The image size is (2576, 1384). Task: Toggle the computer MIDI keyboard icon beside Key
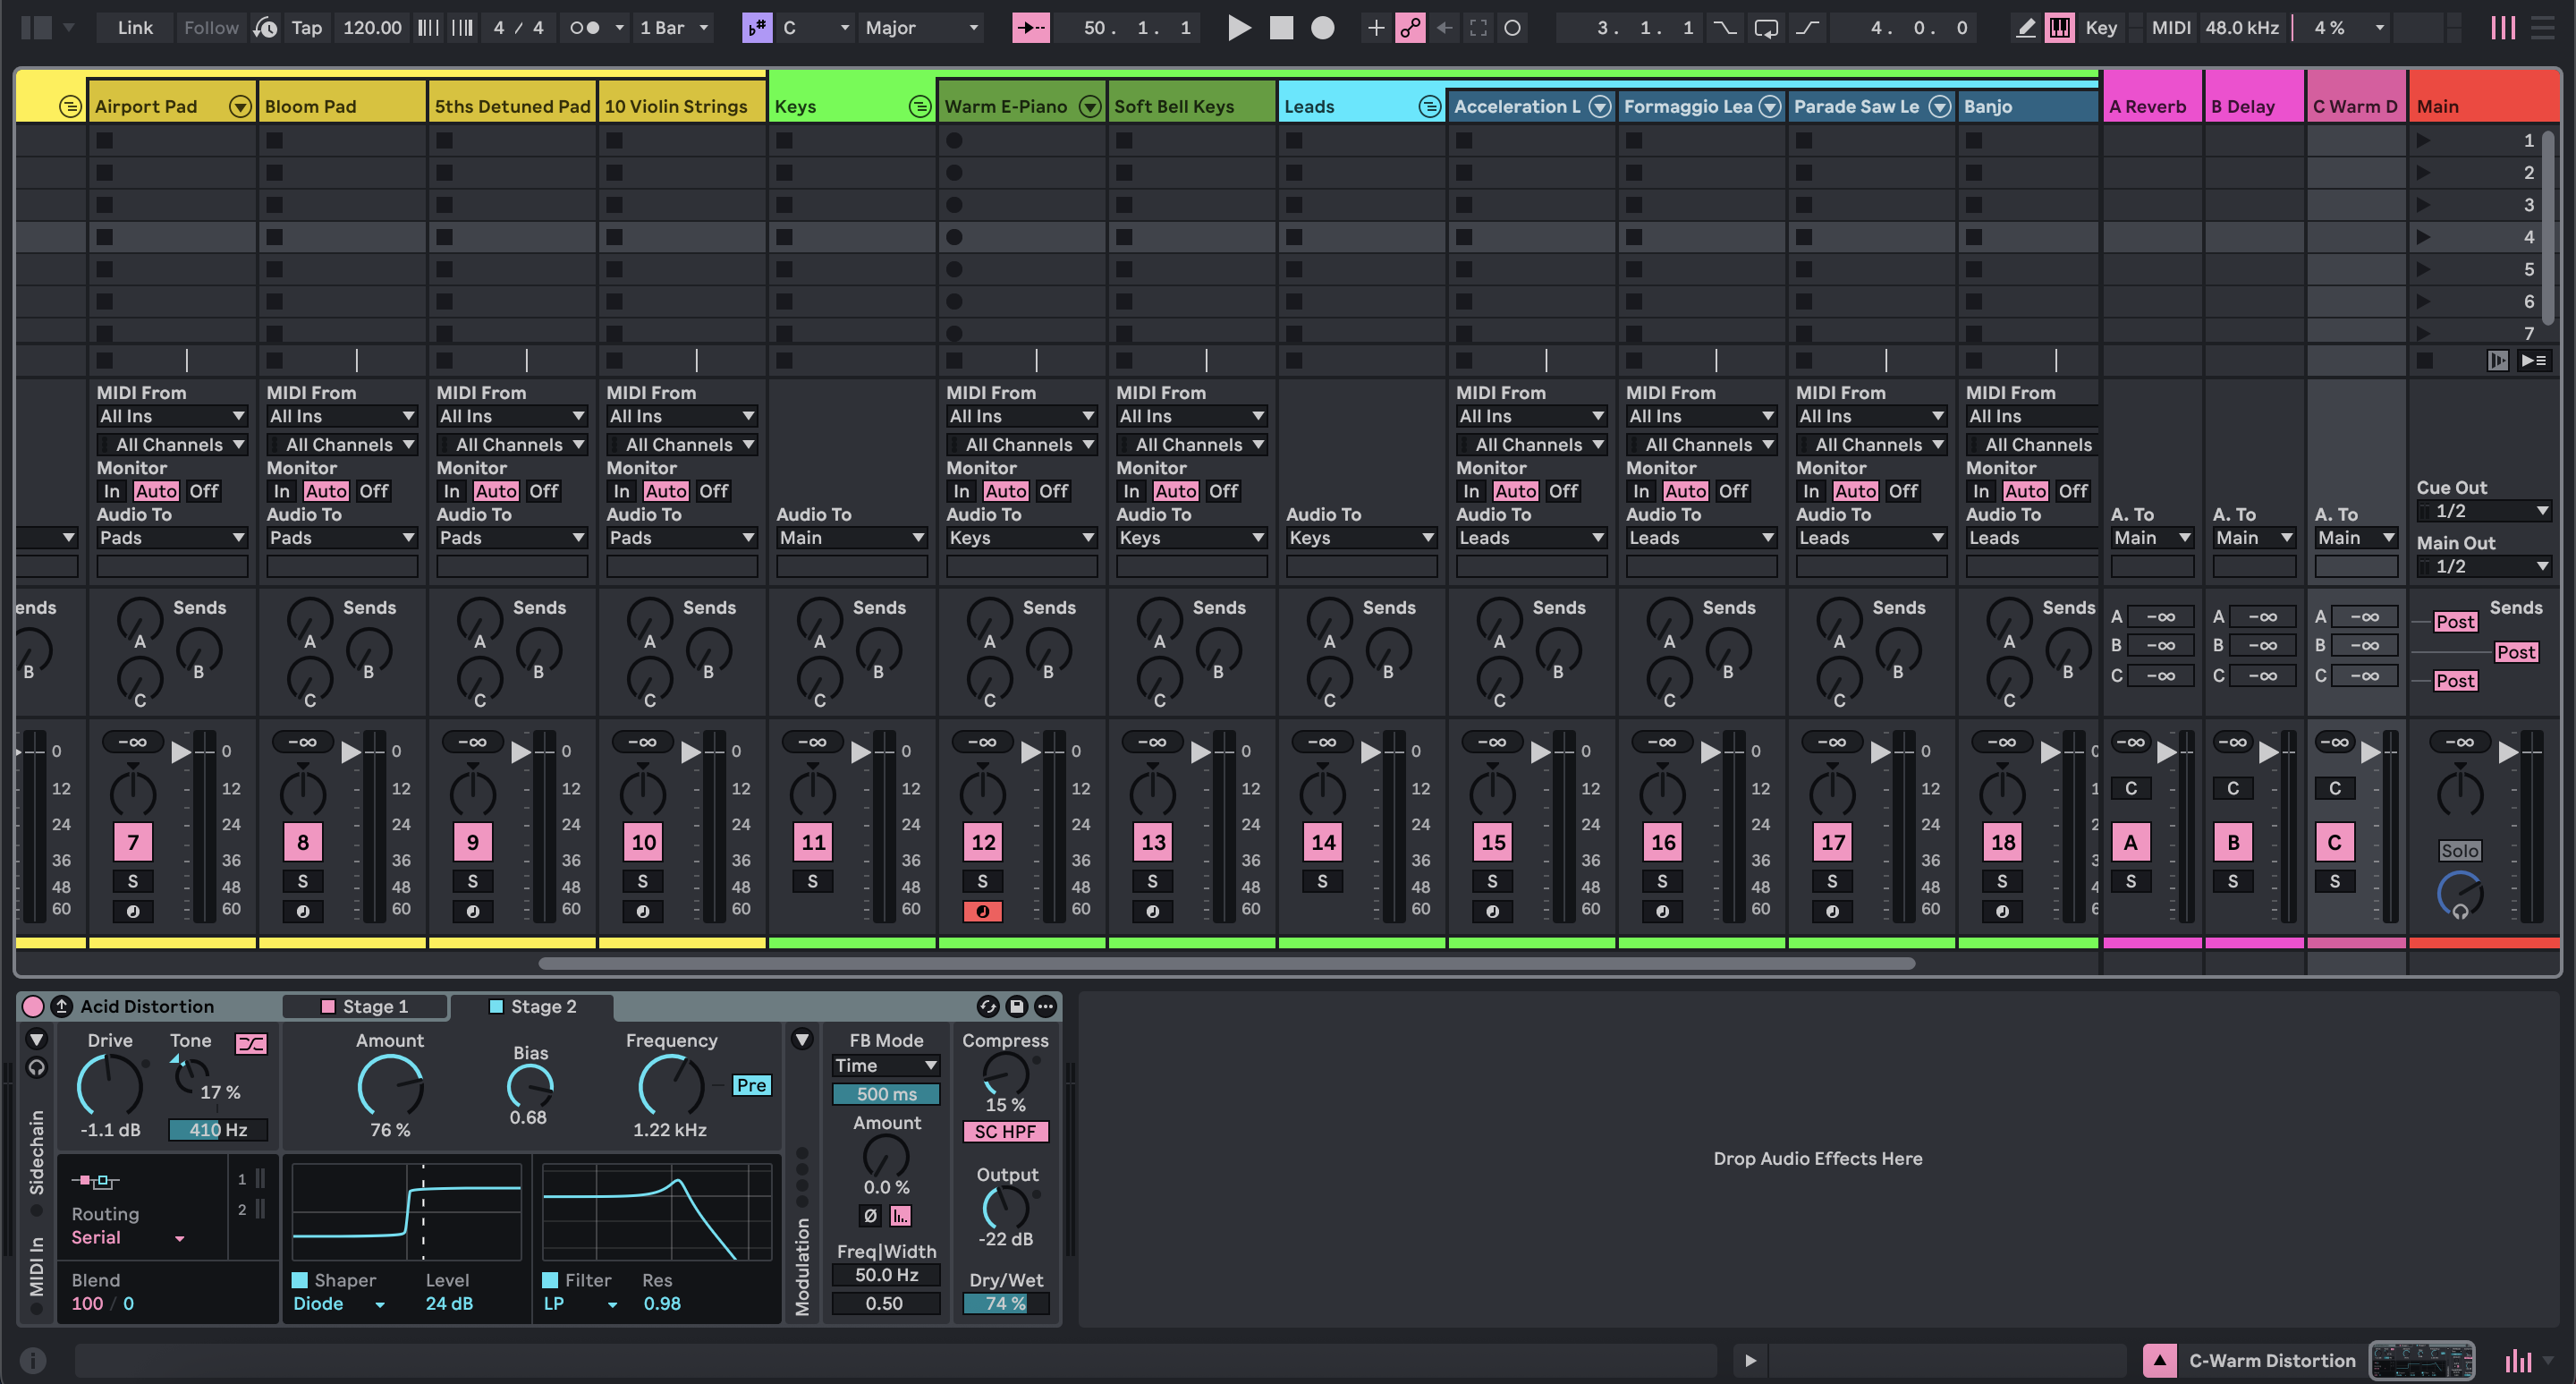click(2060, 27)
